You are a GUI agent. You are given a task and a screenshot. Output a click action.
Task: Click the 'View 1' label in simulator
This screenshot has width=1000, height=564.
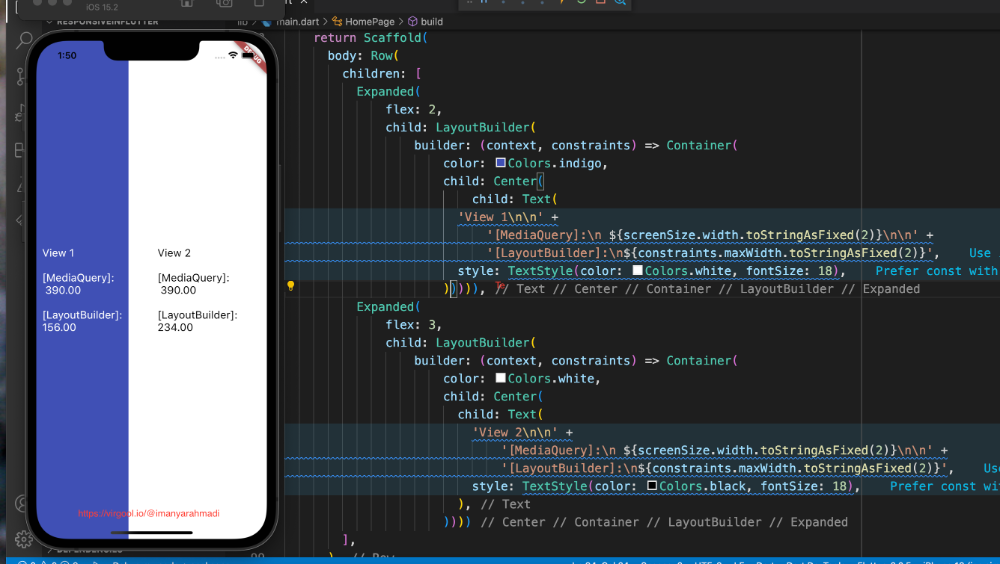coord(58,253)
